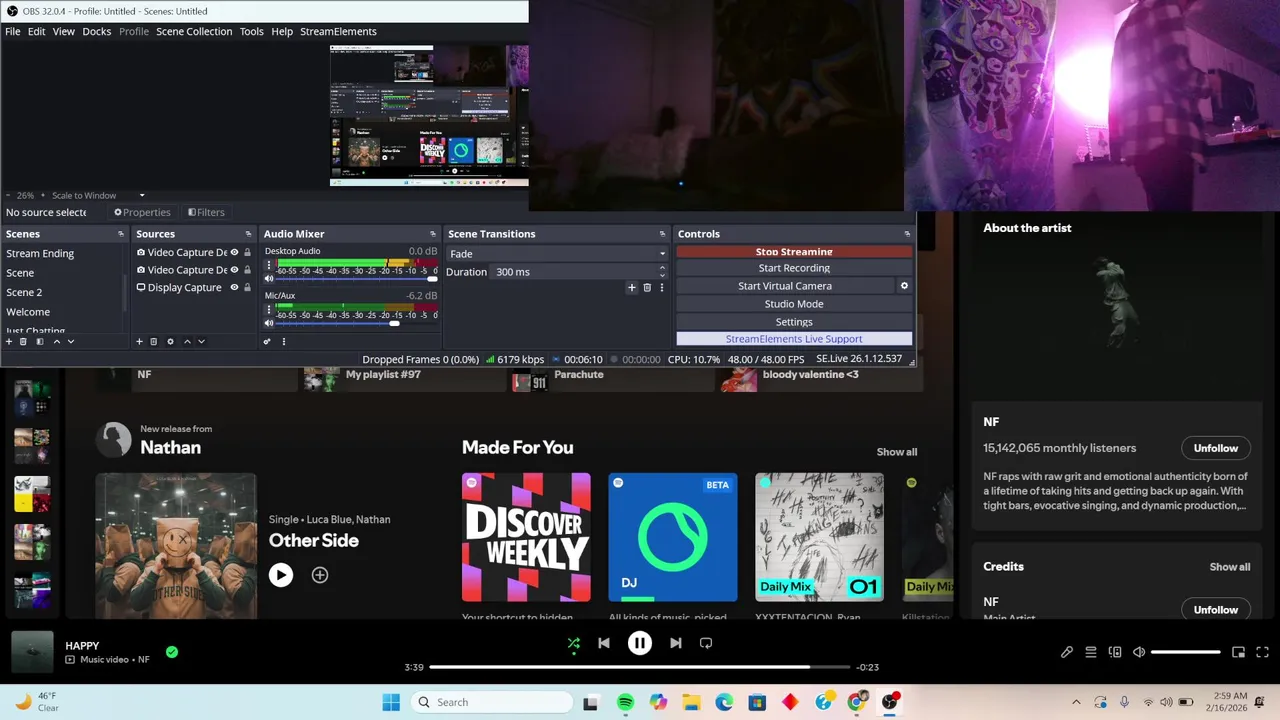This screenshot has width=1280, height=720.
Task: Remove HAPPY from Liked Songs checkmark
Action: click(172, 652)
